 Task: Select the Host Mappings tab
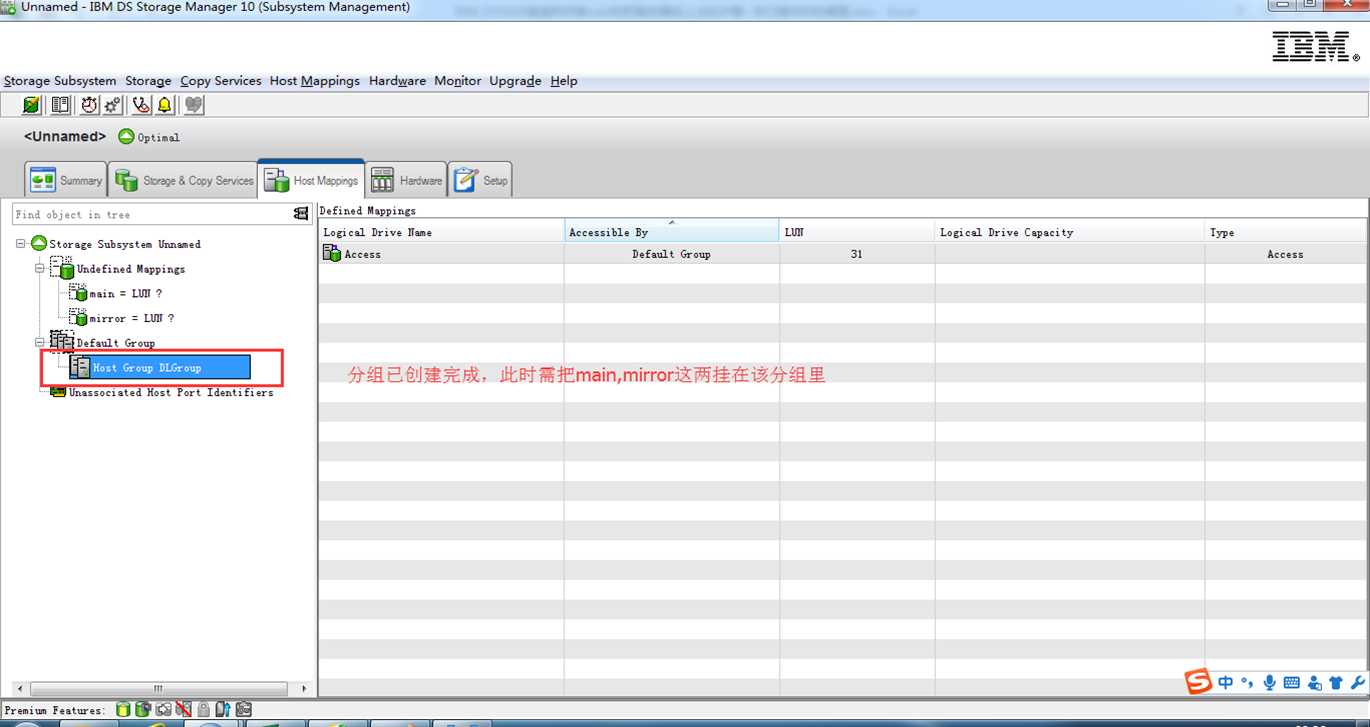coord(311,180)
